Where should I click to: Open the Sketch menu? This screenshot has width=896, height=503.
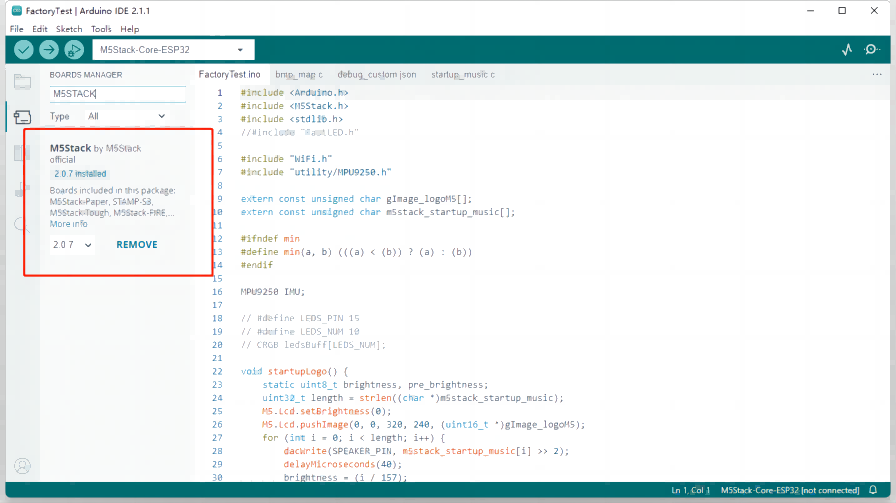click(69, 29)
